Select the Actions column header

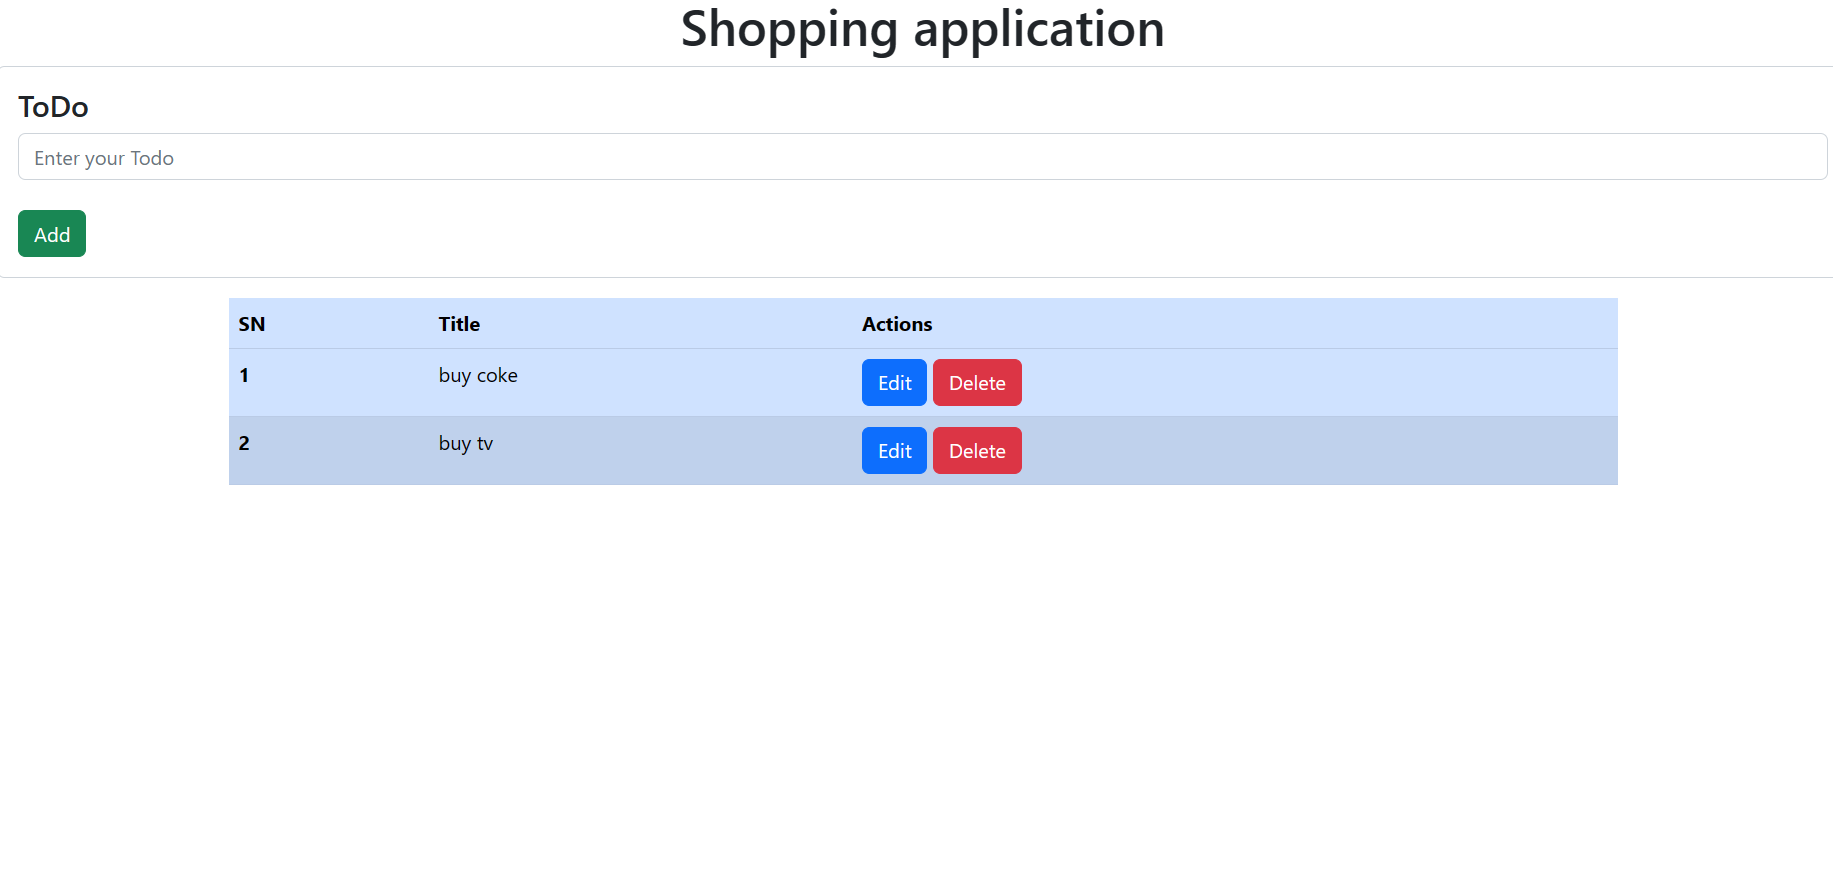pos(897,324)
